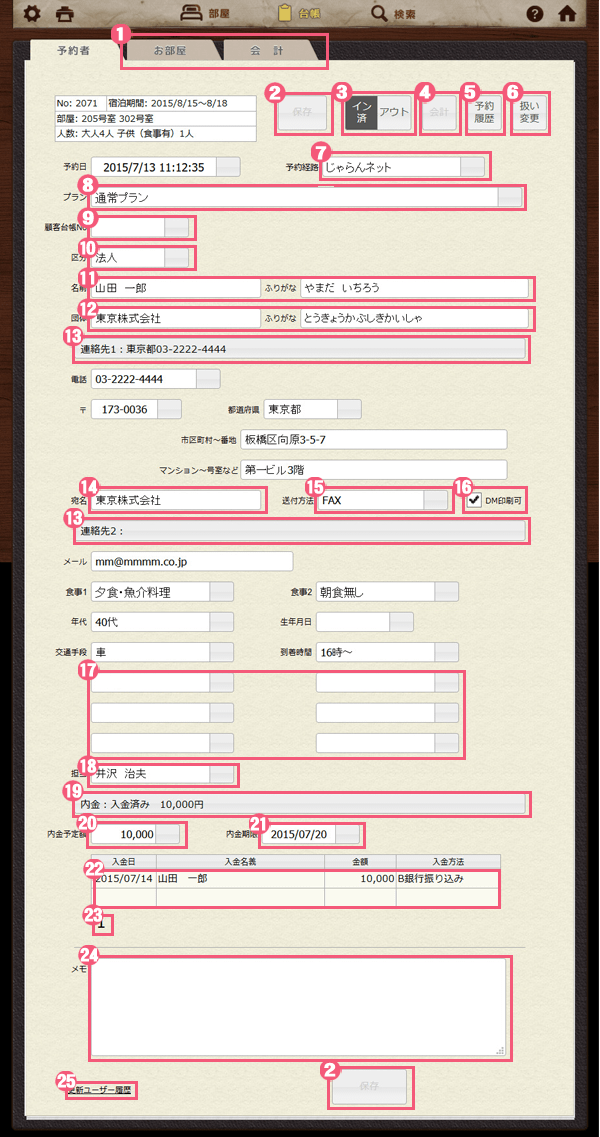
Task: Click the help question mark icon
Action: 535,14
